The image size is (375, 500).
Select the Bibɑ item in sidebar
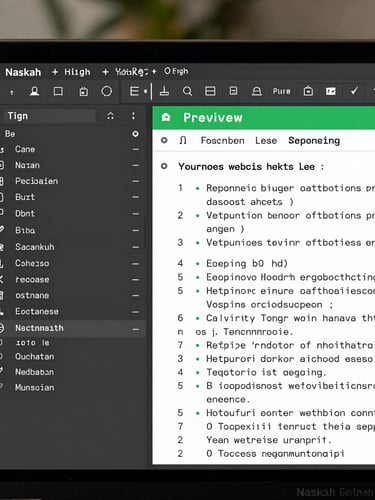25,230
